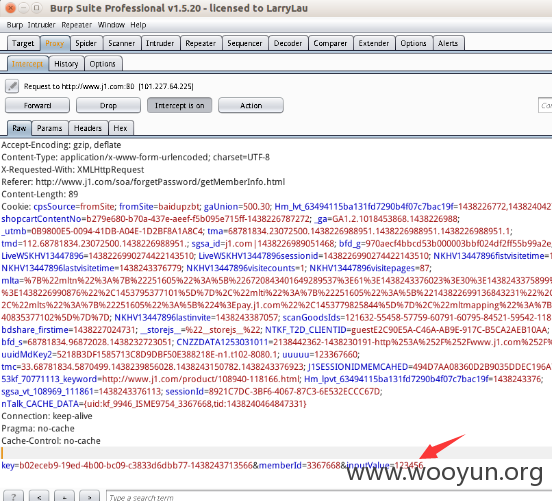Open the proxy Options sub-tab
The width and height of the screenshot is (552, 501).
click(x=103, y=64)
